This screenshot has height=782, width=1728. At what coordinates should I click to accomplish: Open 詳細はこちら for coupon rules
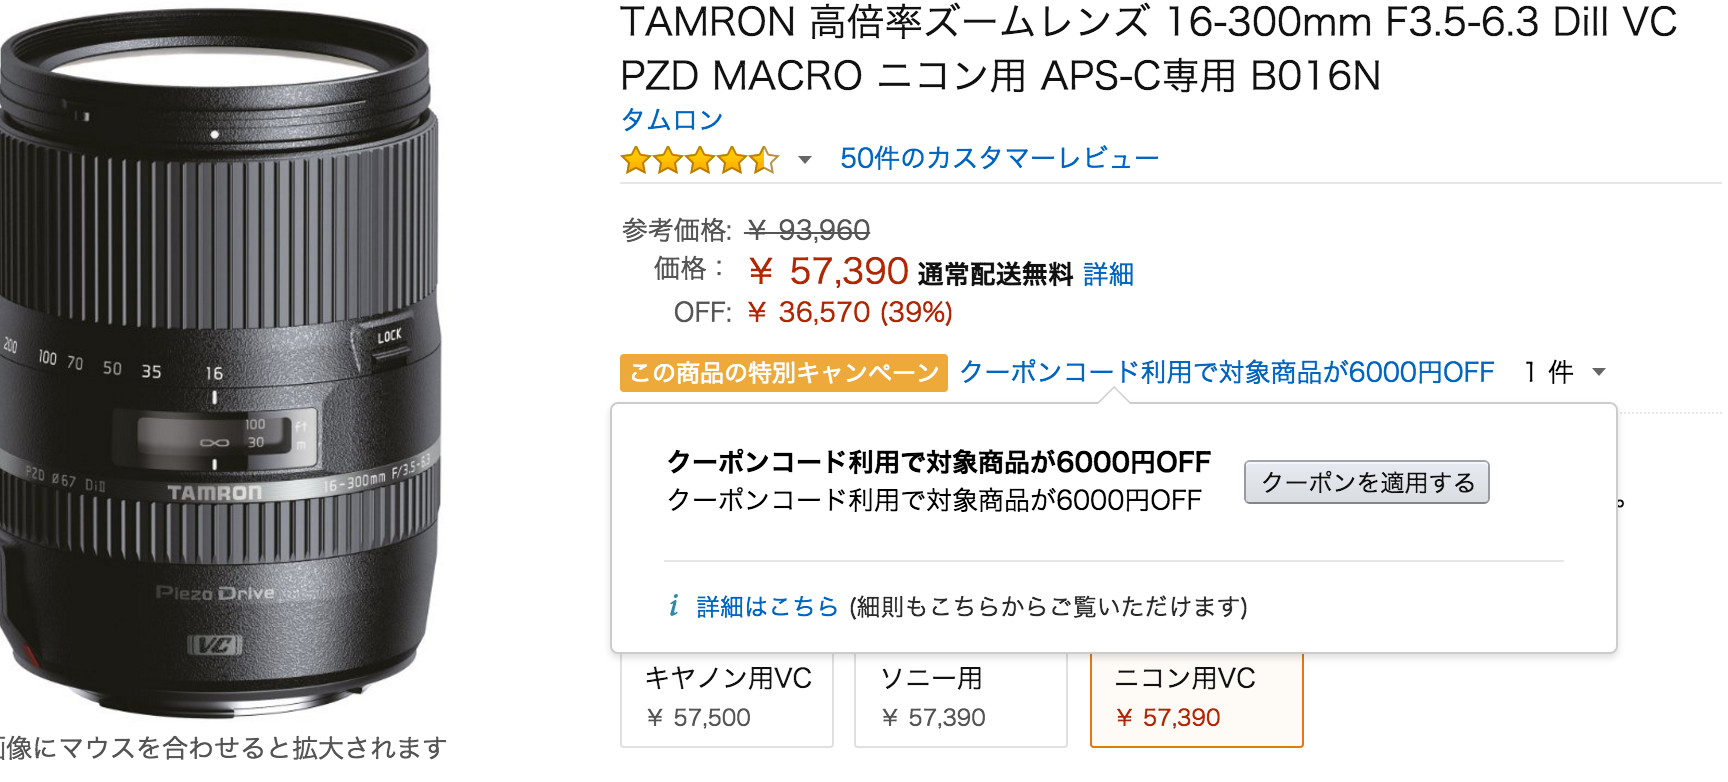point(764,605)
